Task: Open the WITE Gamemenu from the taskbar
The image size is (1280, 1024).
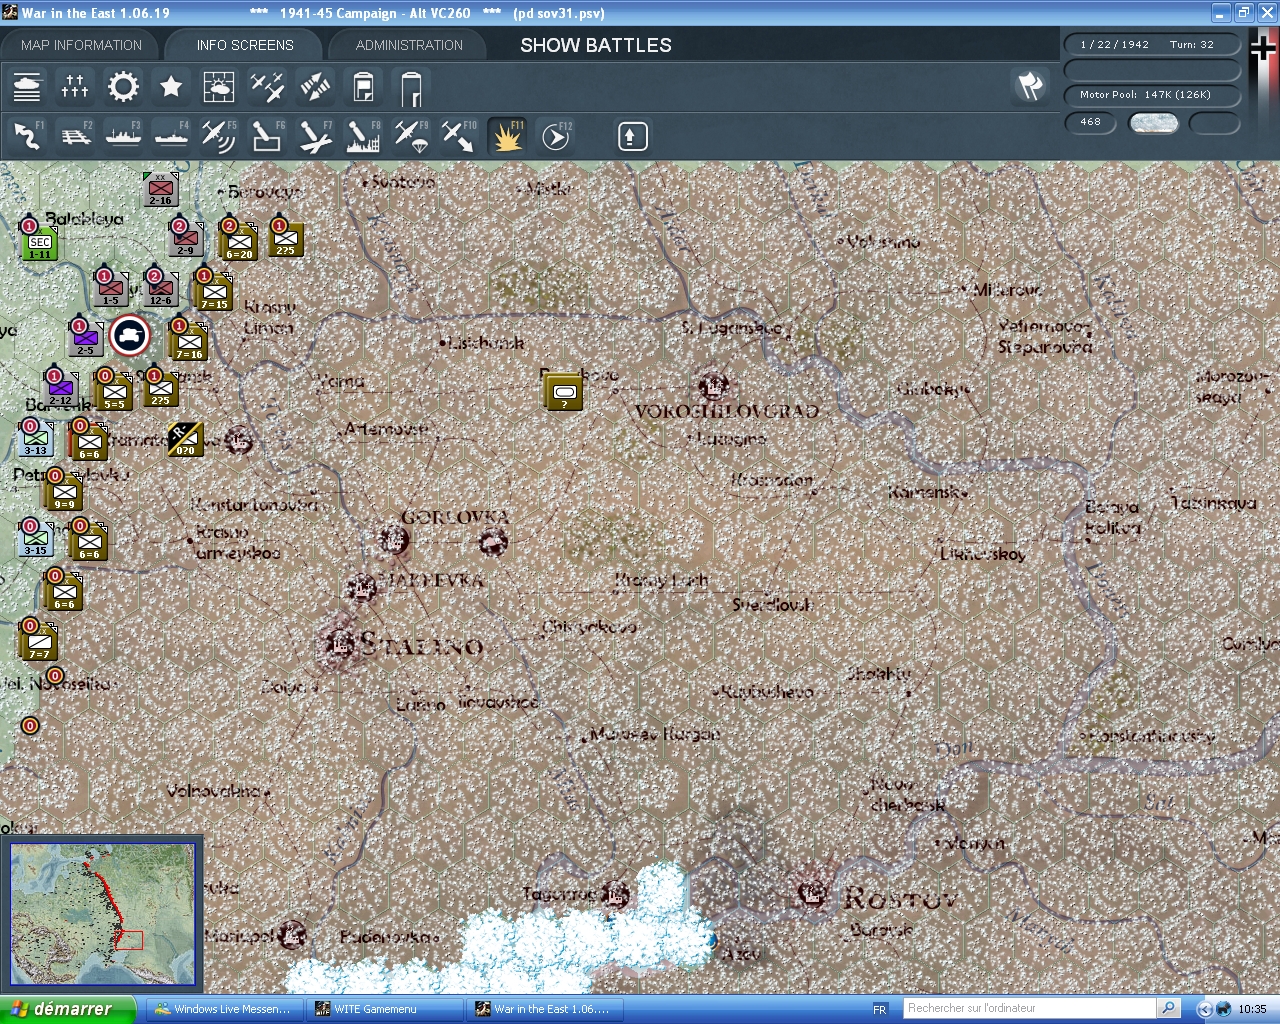Action: point(385,1009)
